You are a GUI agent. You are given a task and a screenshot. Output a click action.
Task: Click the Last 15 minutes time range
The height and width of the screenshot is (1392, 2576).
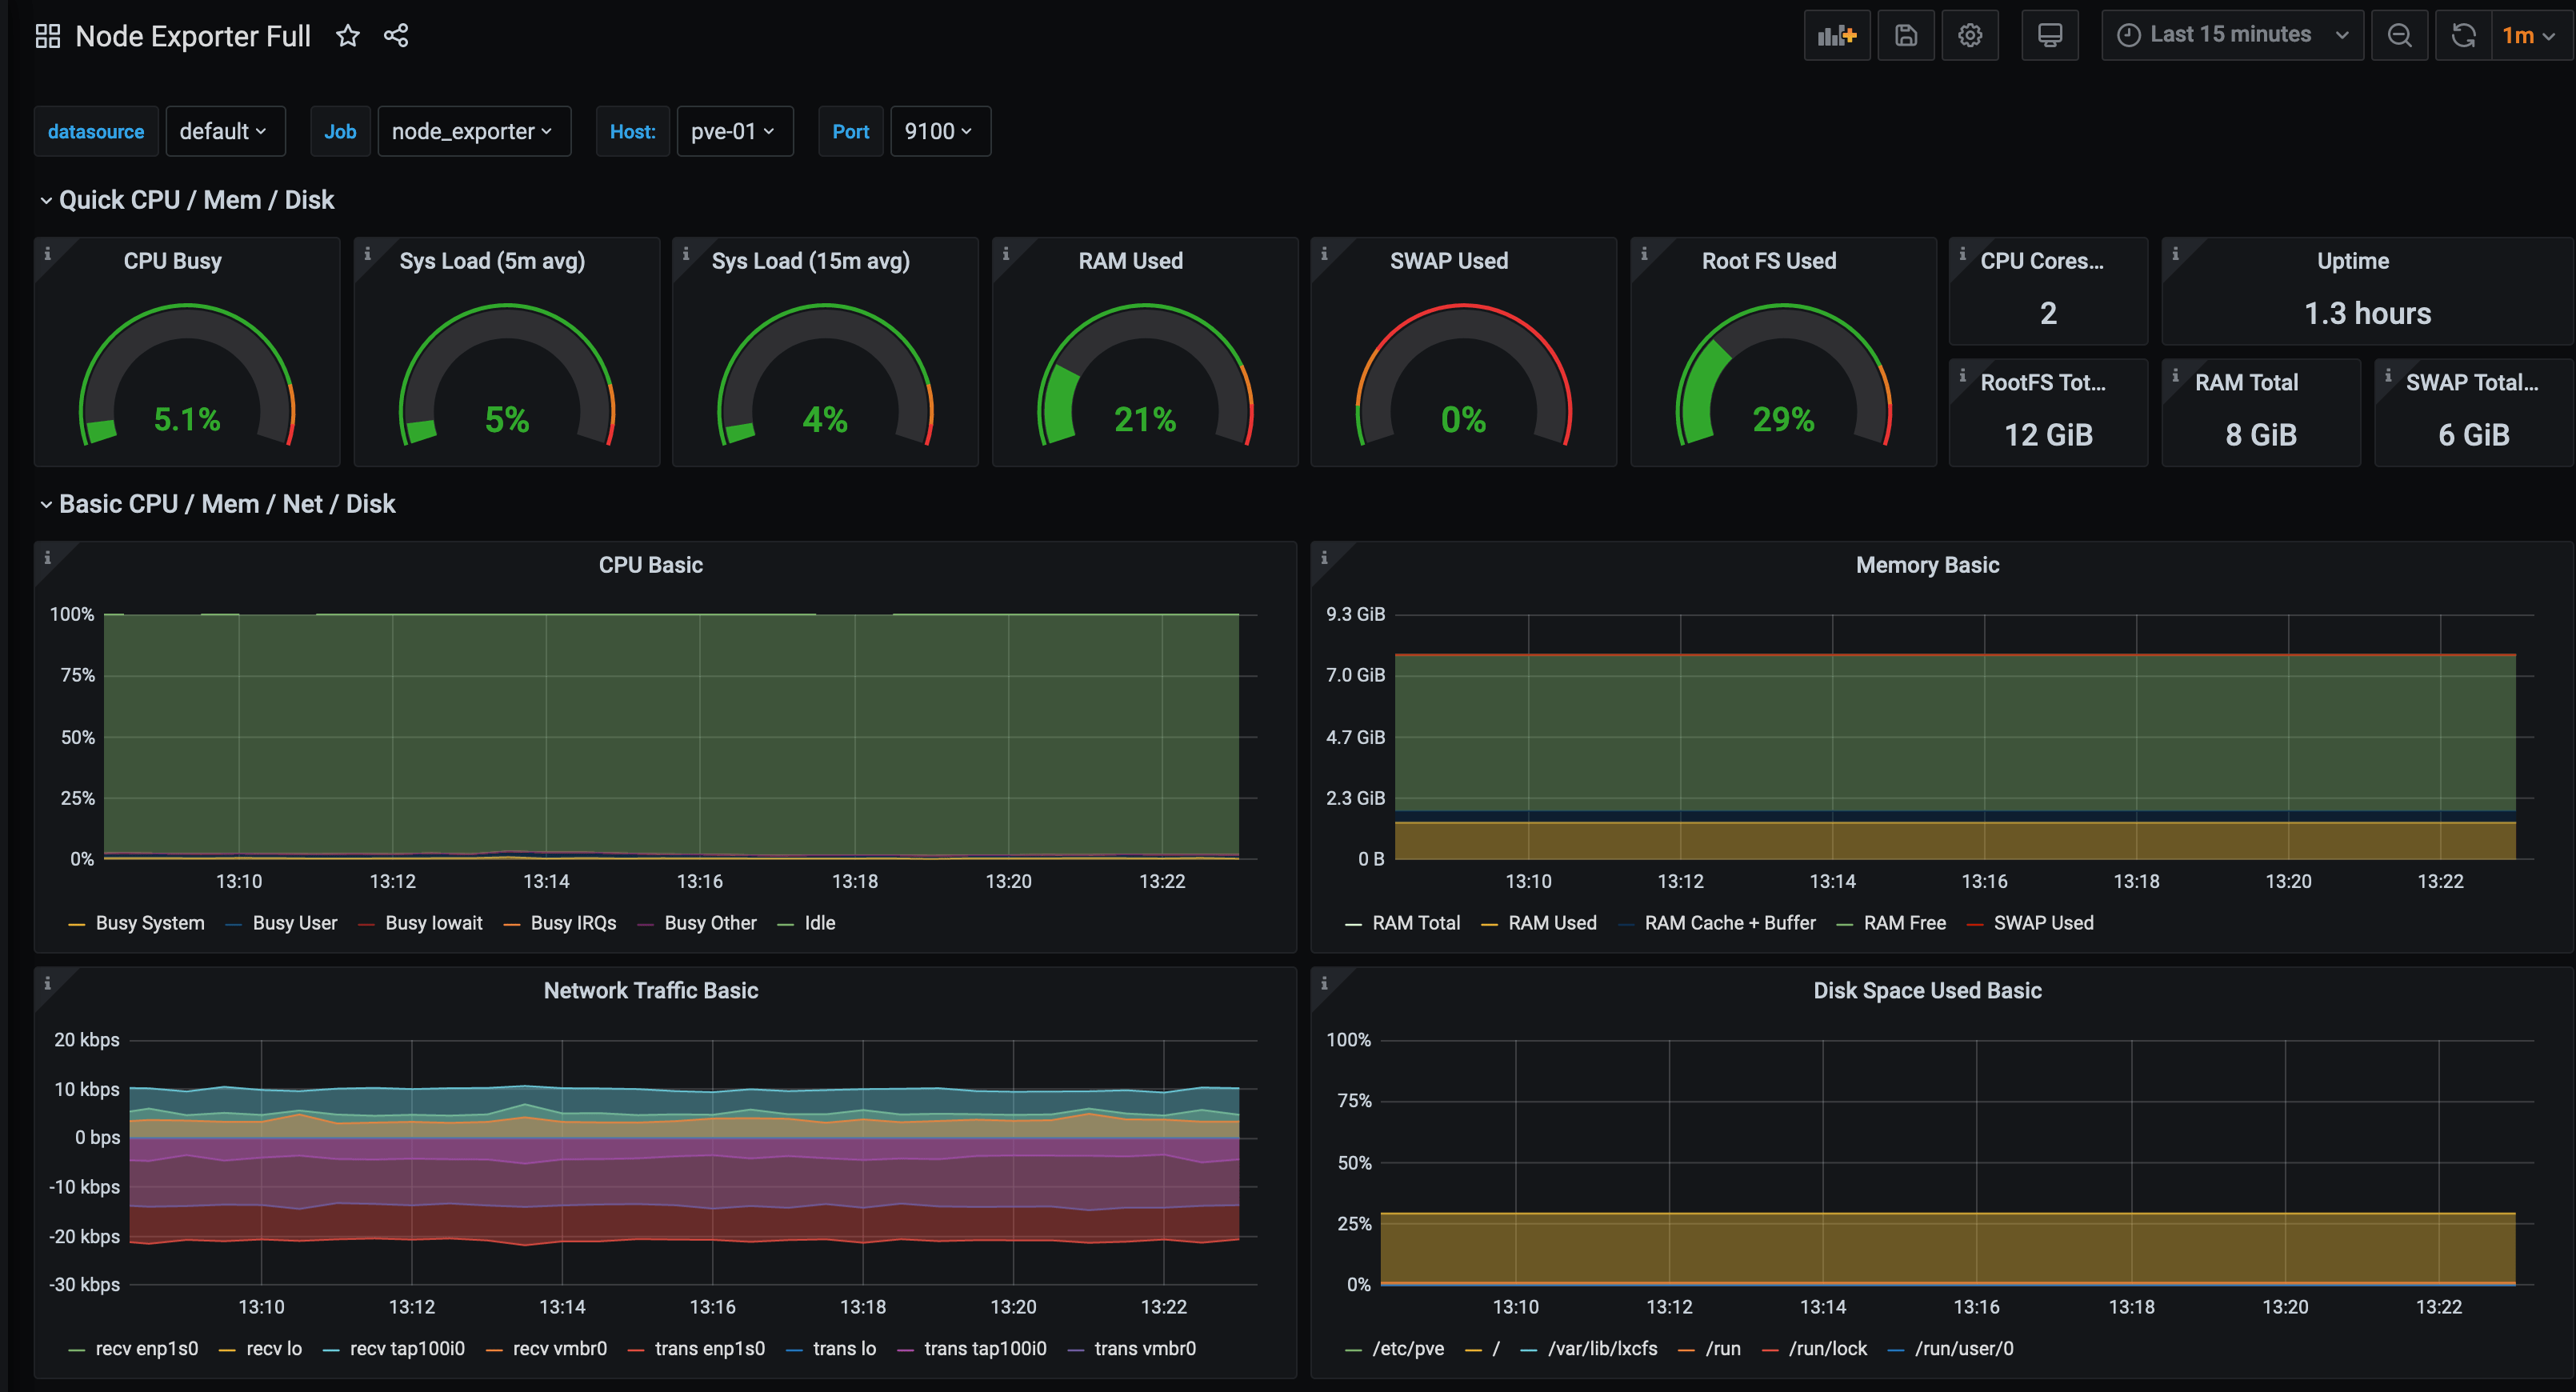point(2228,34)
